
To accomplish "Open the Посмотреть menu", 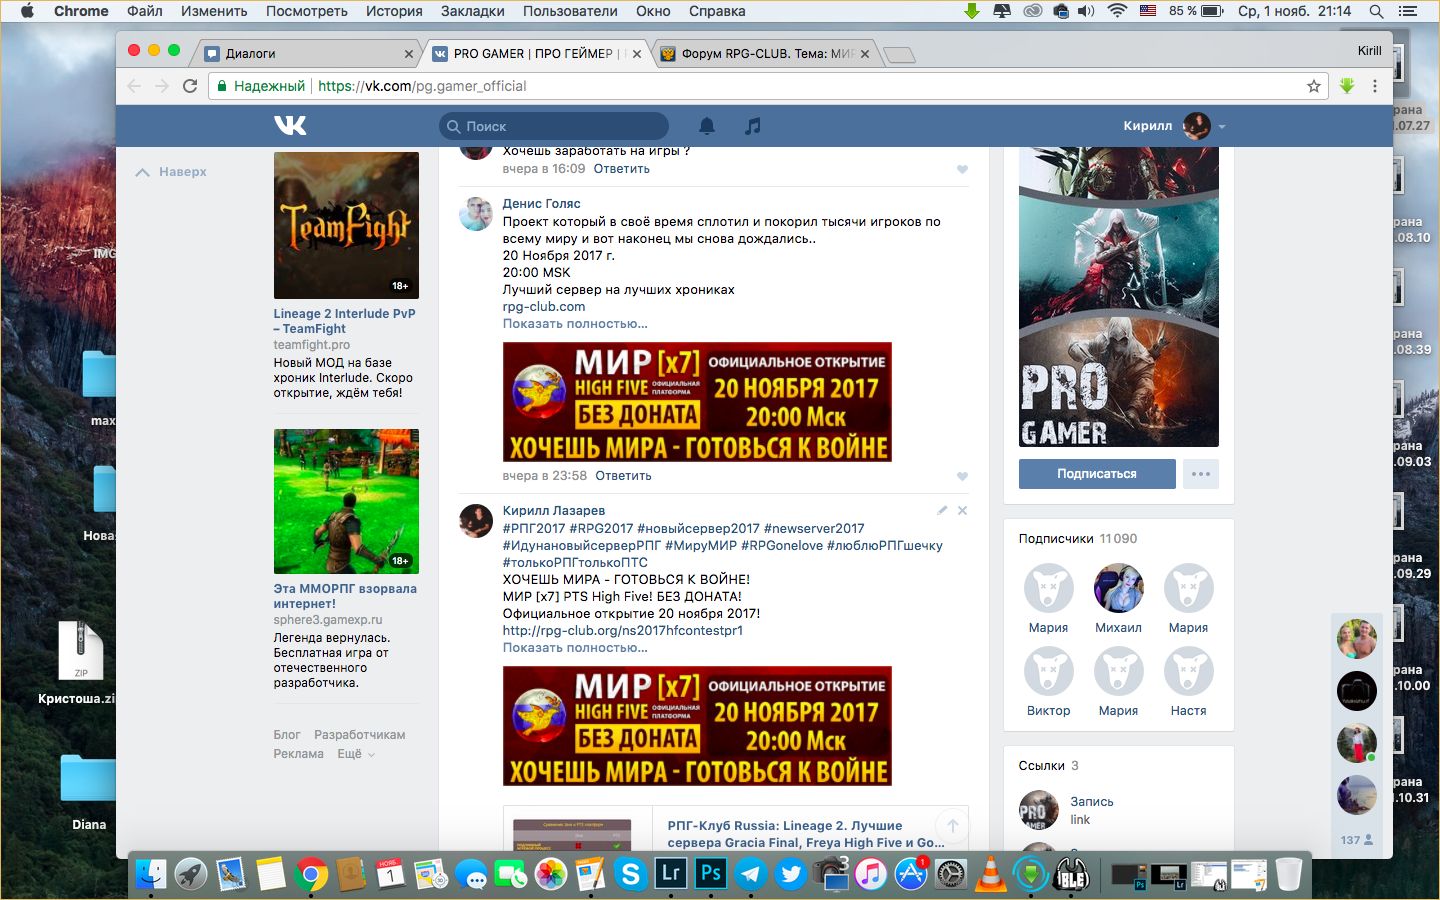I will click(307, 11).
